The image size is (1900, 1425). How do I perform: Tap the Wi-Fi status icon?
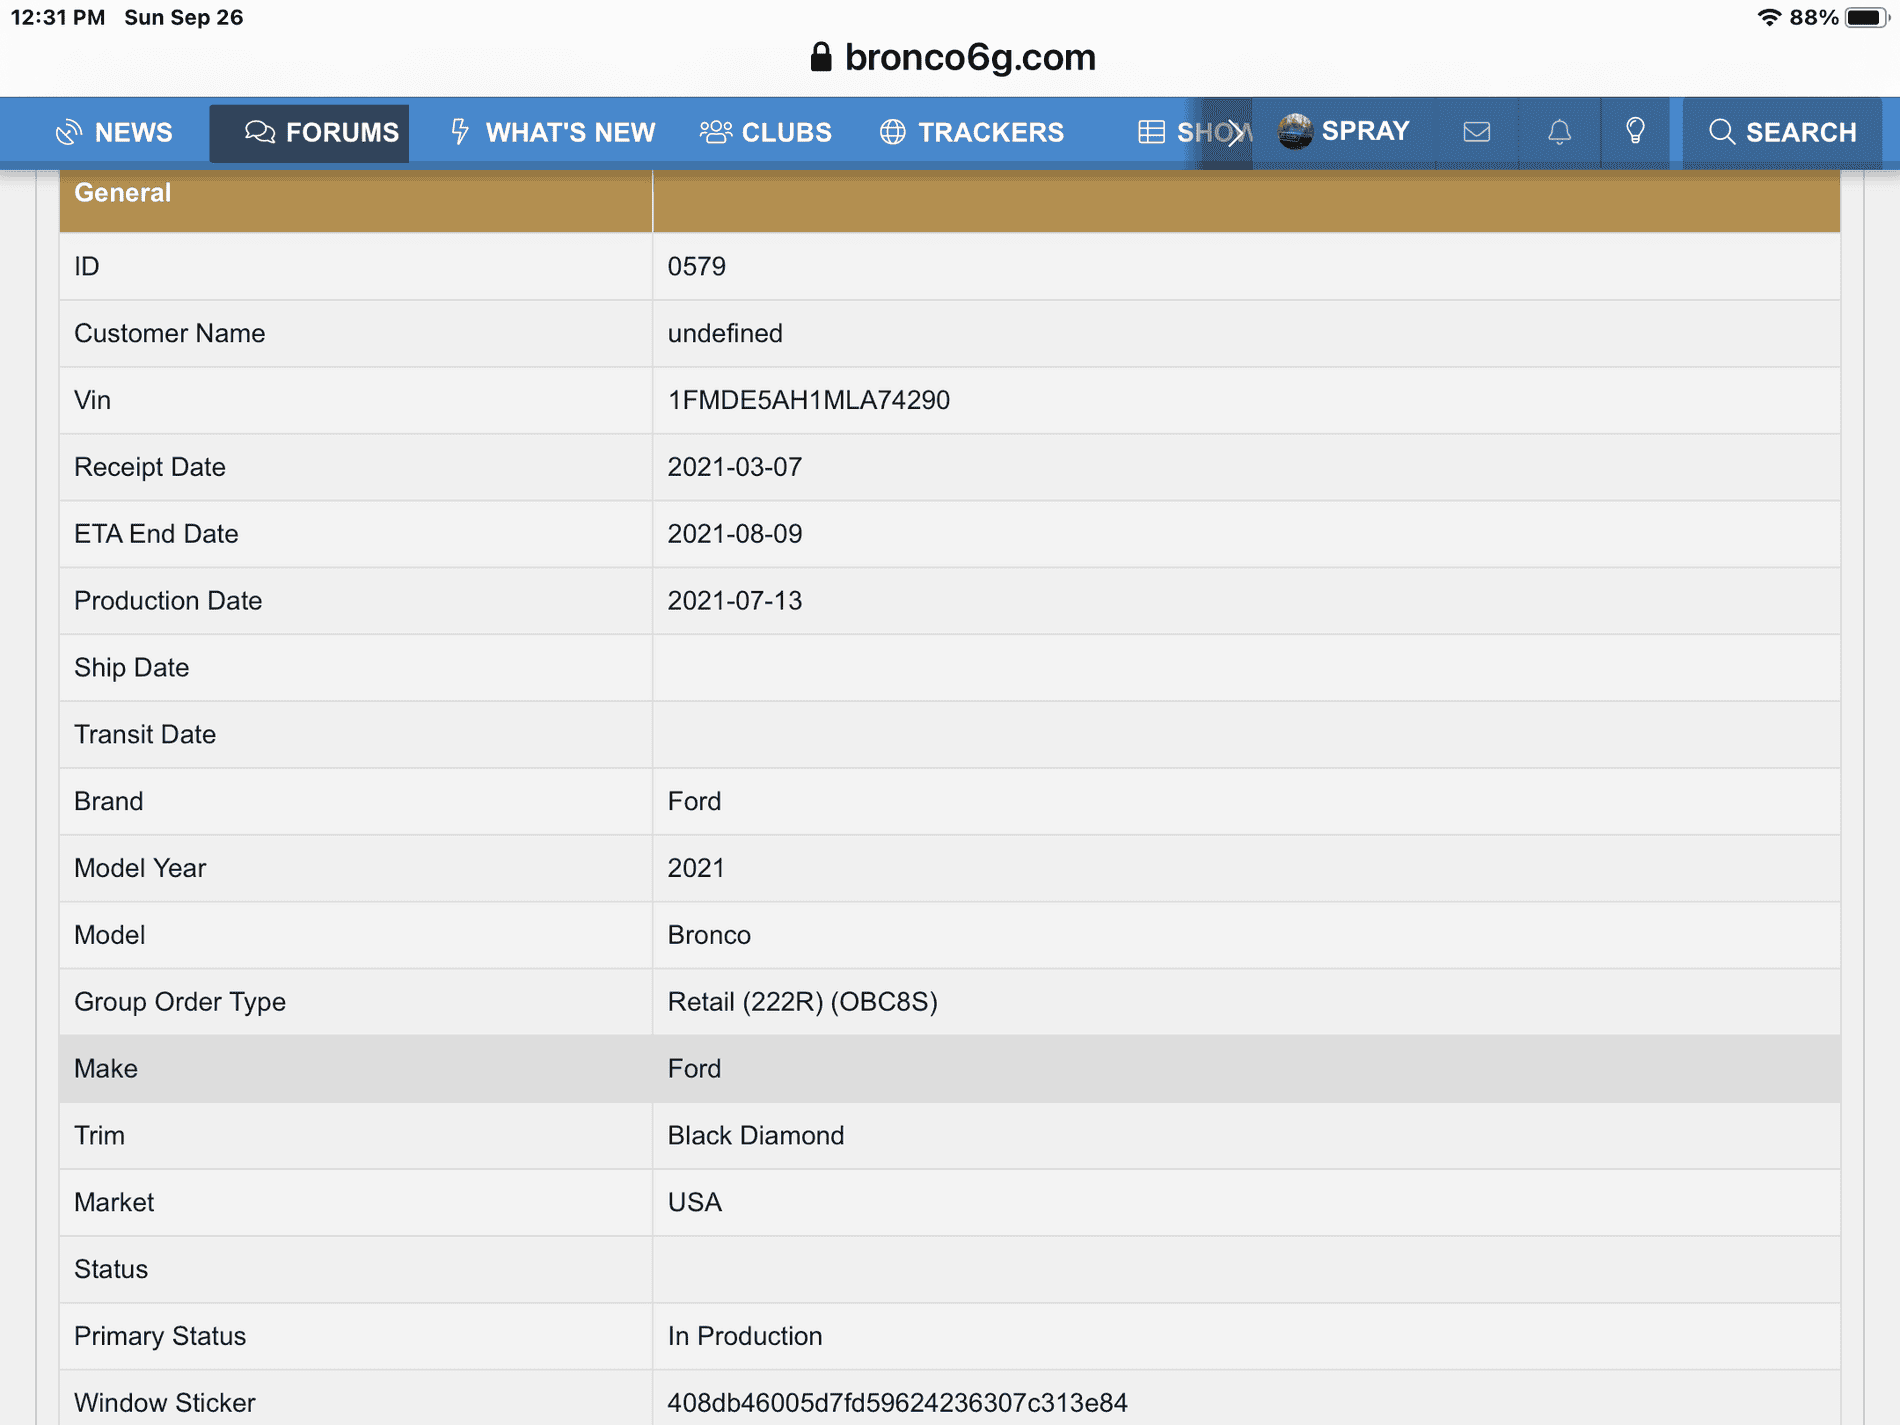(1768, 17)
